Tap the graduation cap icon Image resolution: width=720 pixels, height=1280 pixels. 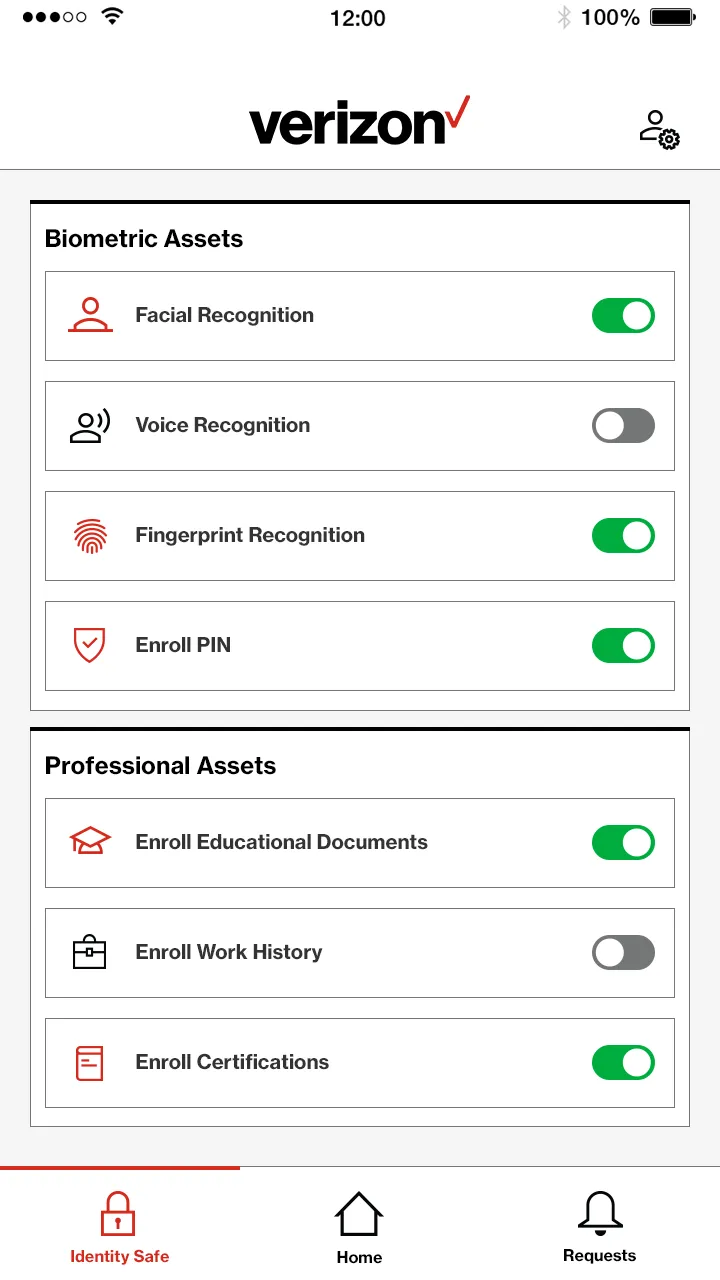[90, 842]
